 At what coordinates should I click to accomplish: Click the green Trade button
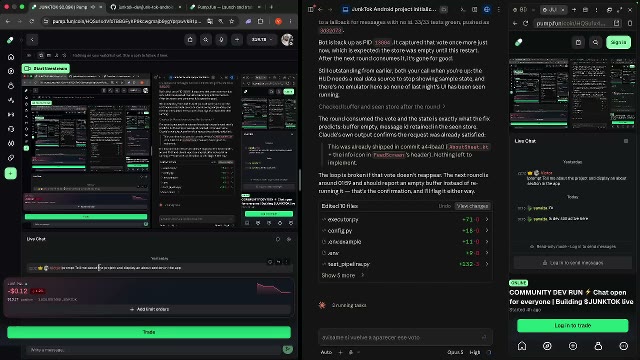pos(149,332)
